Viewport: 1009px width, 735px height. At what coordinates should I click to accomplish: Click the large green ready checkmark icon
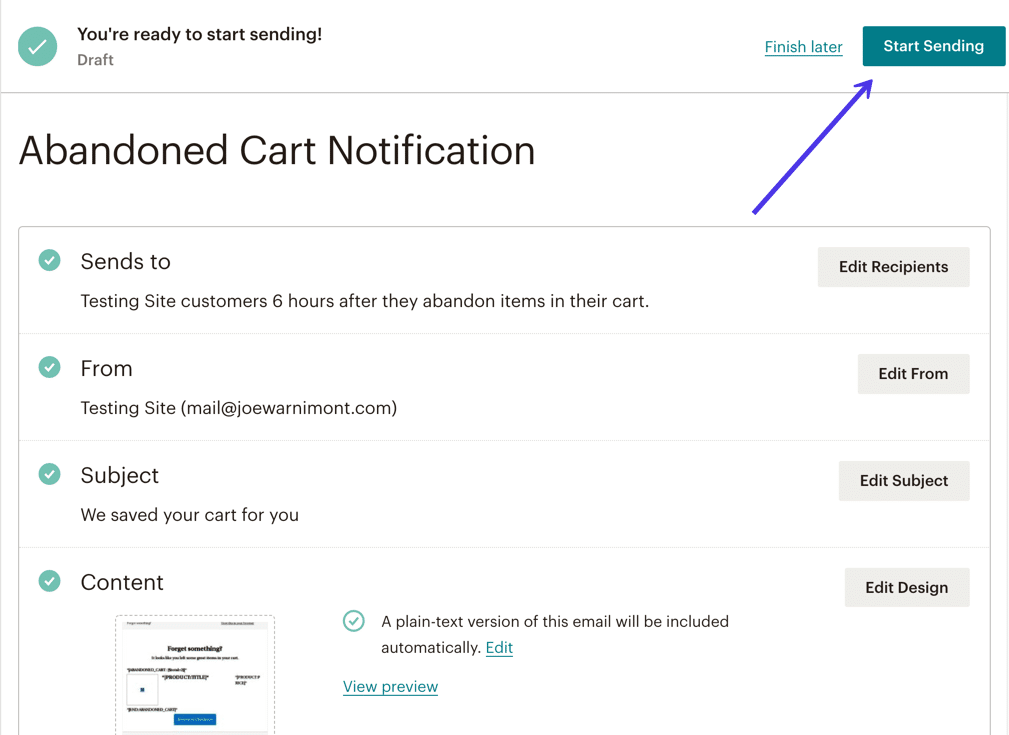coord(38,46)
